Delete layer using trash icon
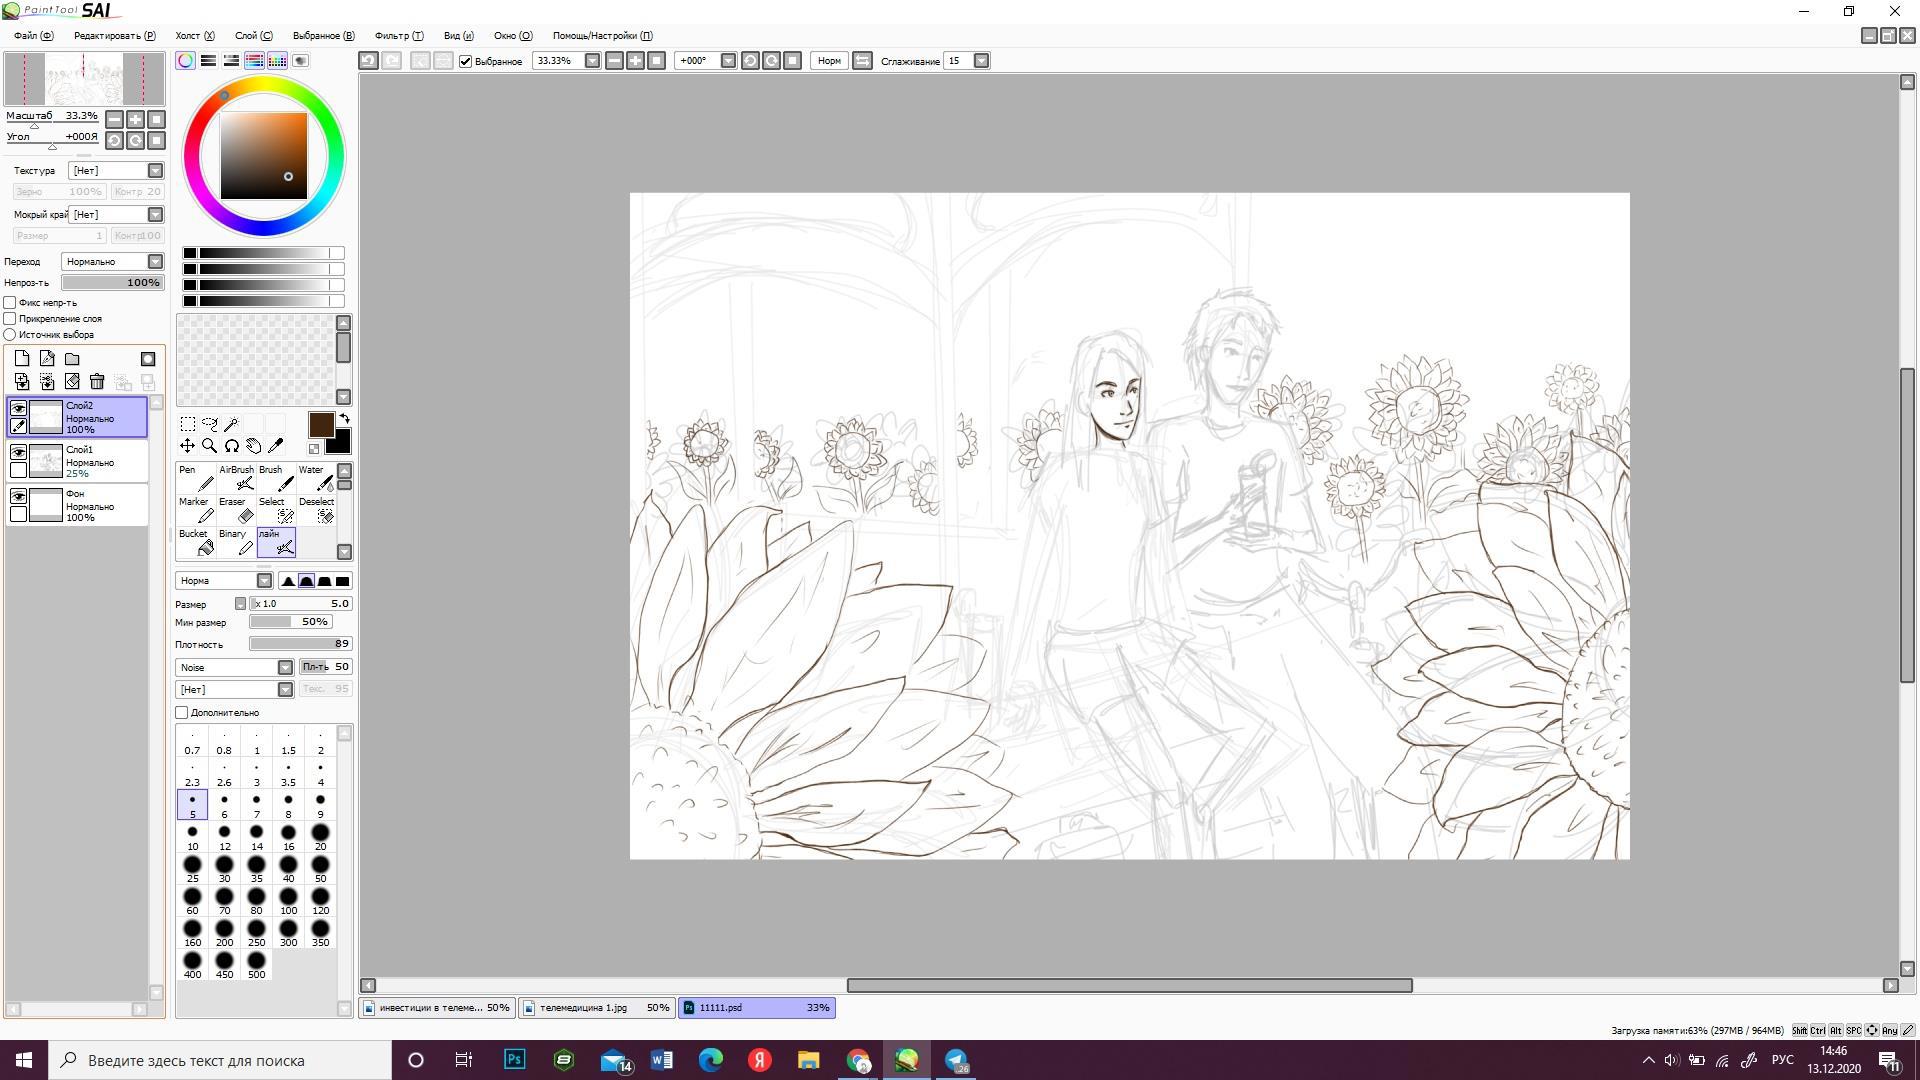 click(97, 381)
